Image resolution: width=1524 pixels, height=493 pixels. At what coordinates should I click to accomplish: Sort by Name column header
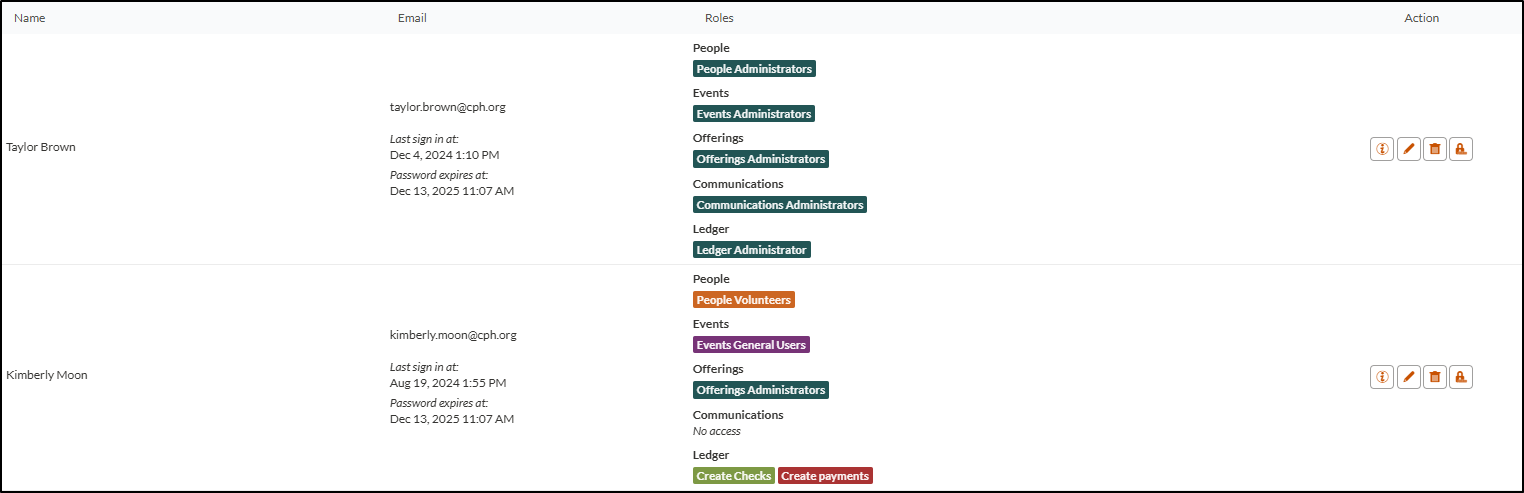tap(29, 18)
